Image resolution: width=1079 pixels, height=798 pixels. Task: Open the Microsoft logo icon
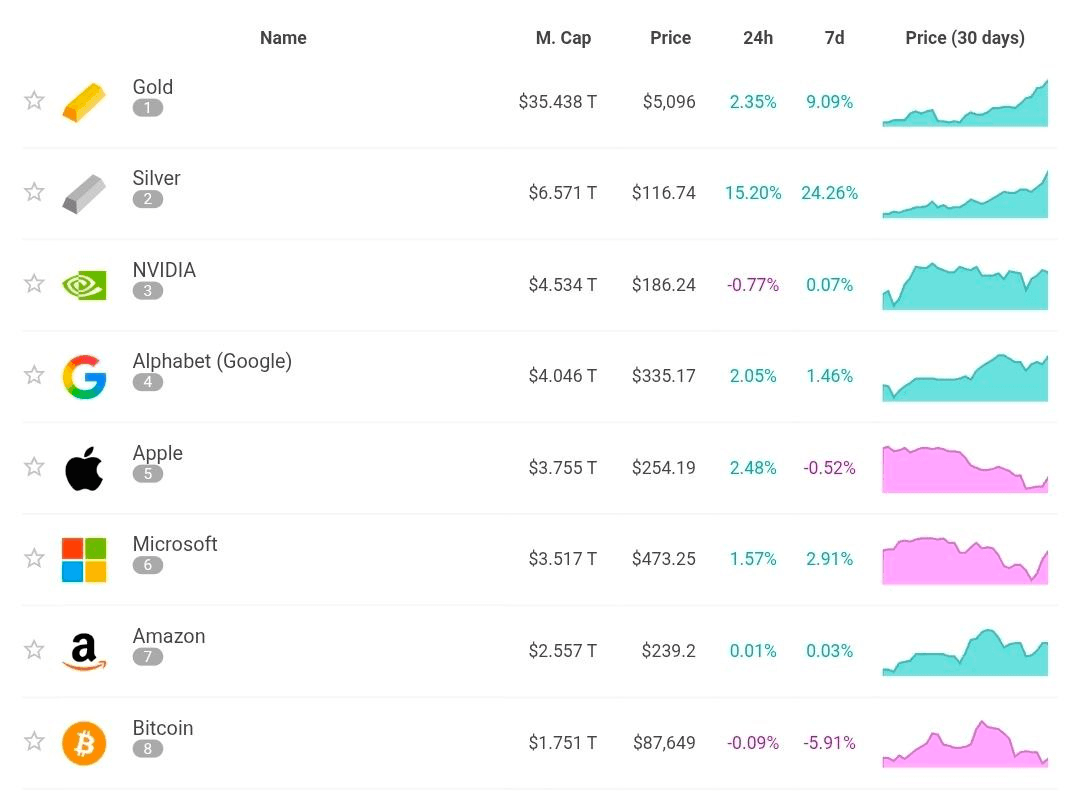pyautogui.click(x=84, y=560)
